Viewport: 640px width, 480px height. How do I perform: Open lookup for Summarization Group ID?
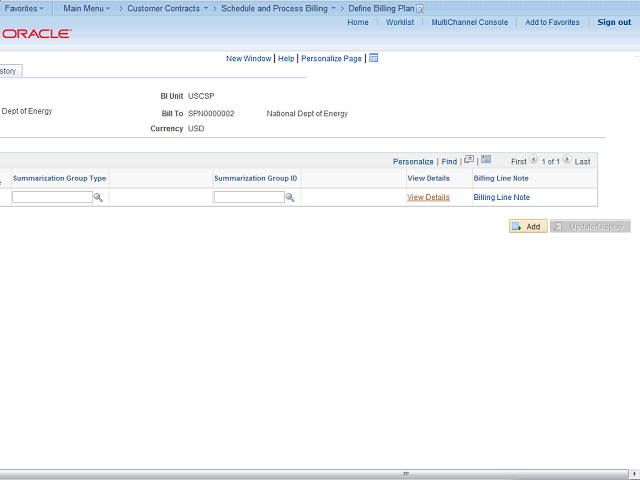[290, 198]
